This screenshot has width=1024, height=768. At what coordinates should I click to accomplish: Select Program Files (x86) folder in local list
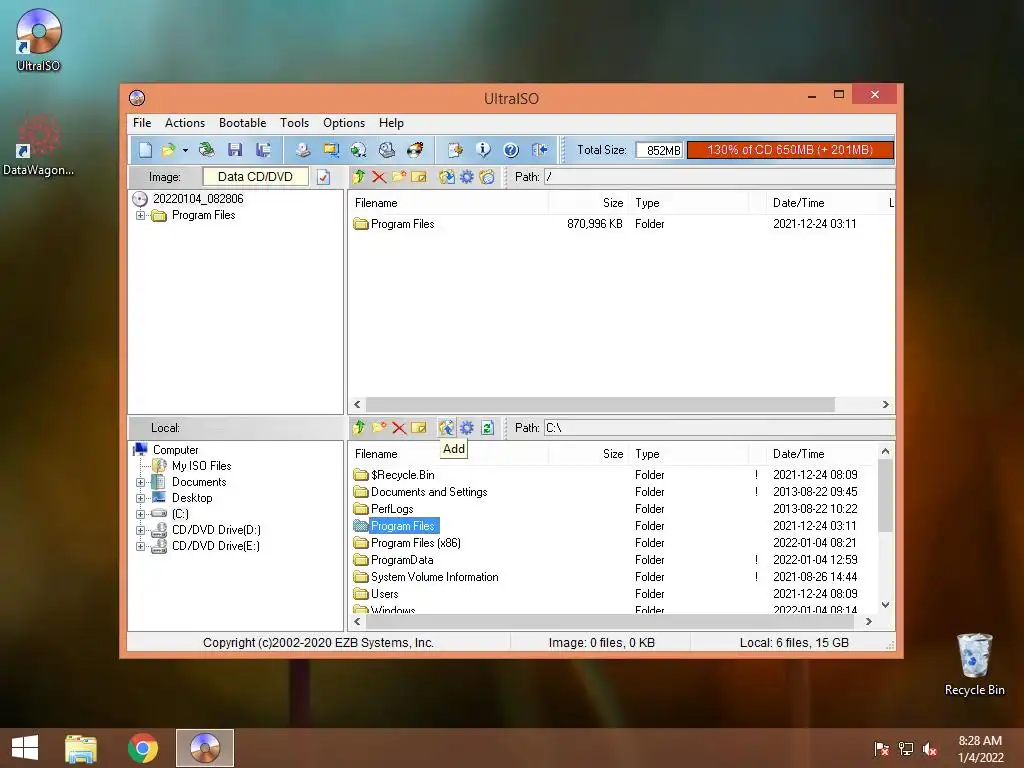click(415, 543)
